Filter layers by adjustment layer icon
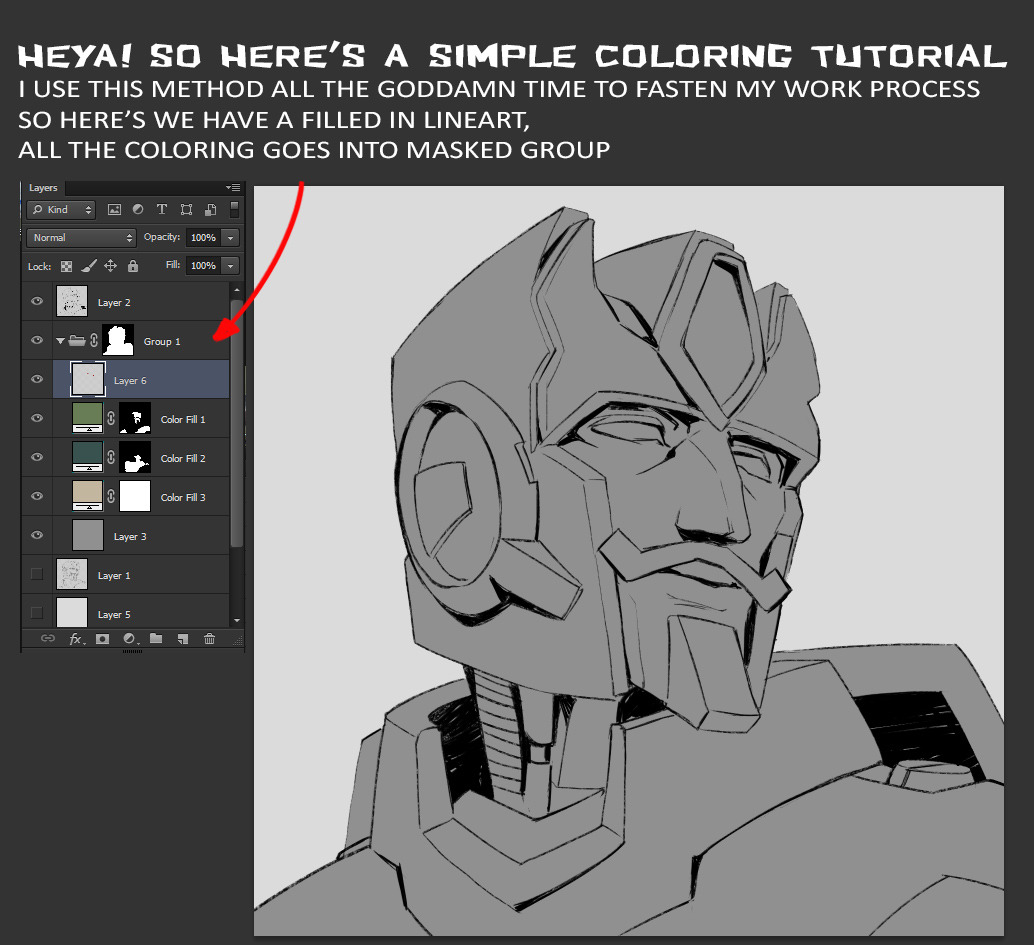This screenshot has height=945, width=1034. [138, 209]
